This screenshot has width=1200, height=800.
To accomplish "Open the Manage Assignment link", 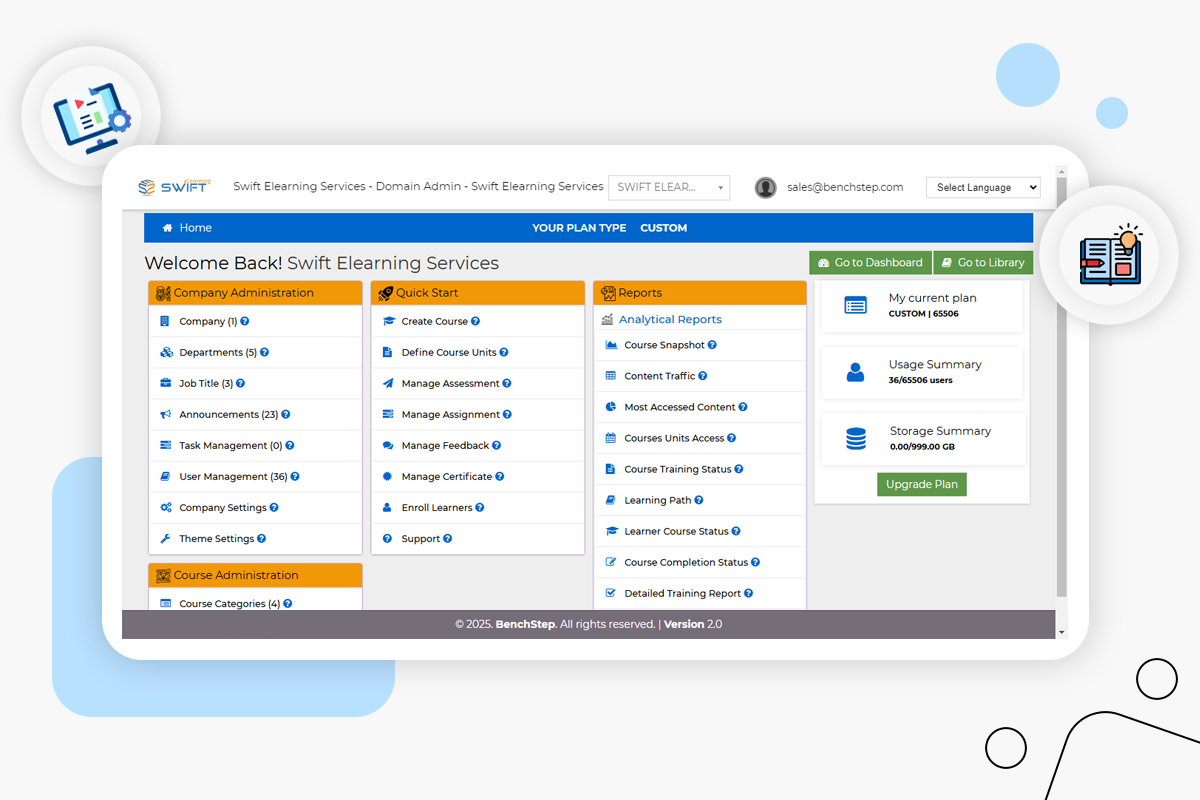I will click(x=451, y=415).
